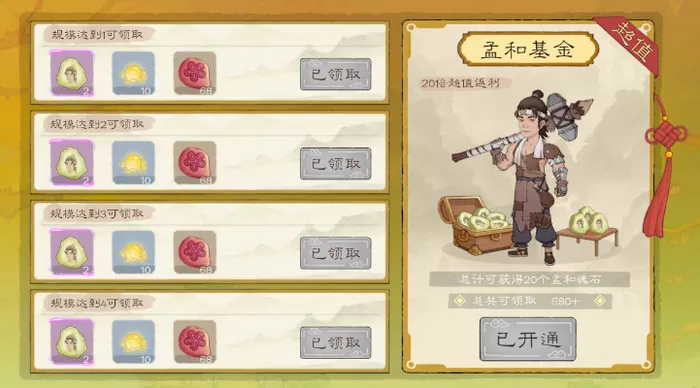Viewport: 700px width, 388px height.
Task: Tap the soul stone icon in 规模达到2 row
Action: (72, 163)
